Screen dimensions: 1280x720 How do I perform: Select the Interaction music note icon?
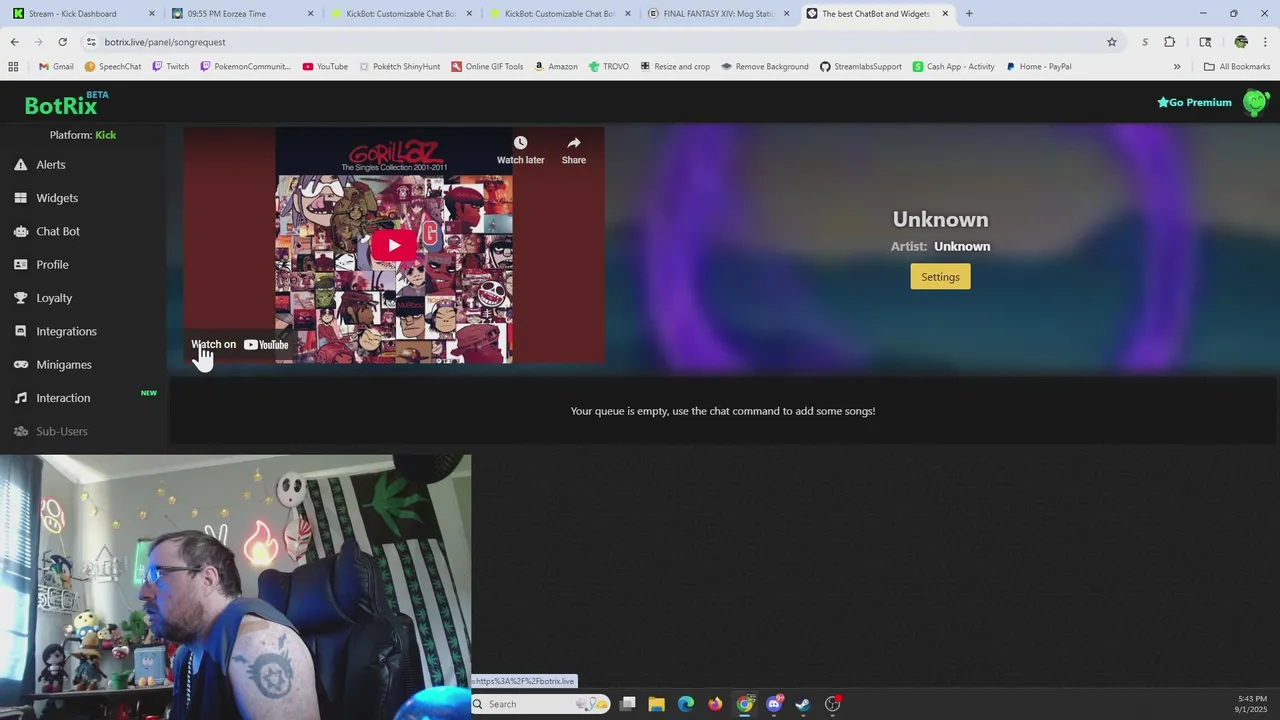point(20,398)
